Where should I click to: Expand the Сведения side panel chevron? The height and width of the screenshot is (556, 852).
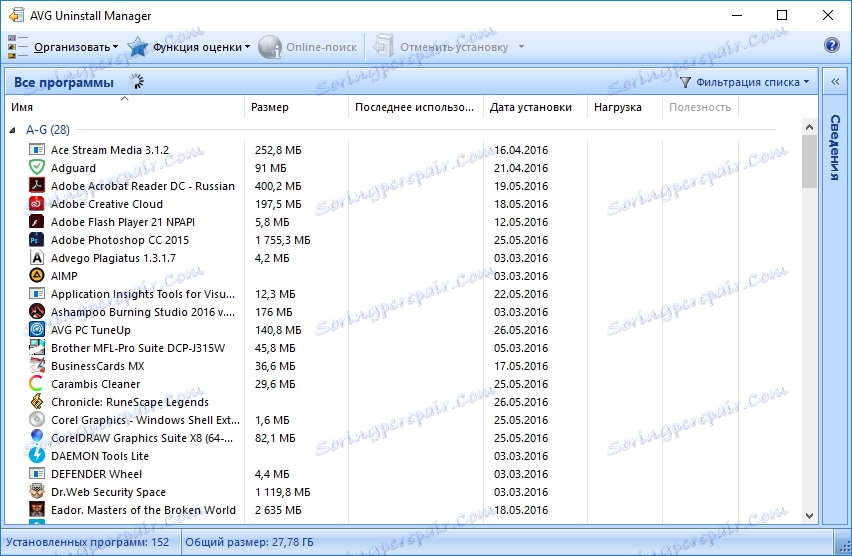coord(835,82)
